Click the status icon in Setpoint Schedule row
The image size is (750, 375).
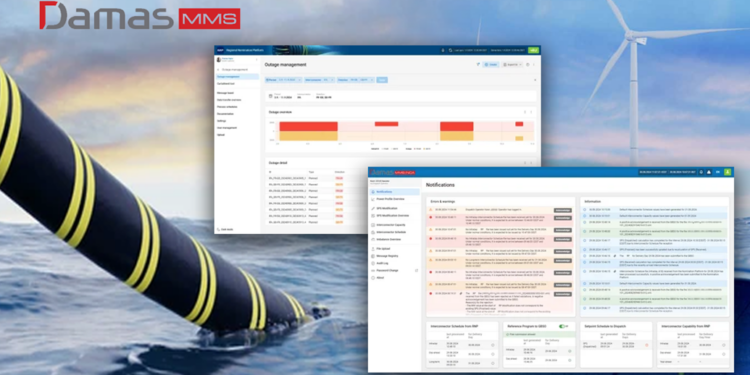[647, 345]
